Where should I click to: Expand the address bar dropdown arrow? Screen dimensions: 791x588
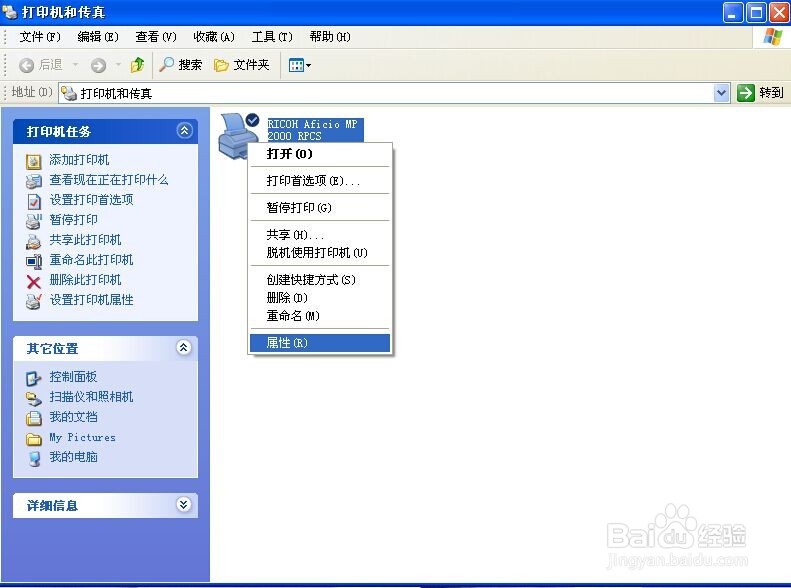point(722,93)
